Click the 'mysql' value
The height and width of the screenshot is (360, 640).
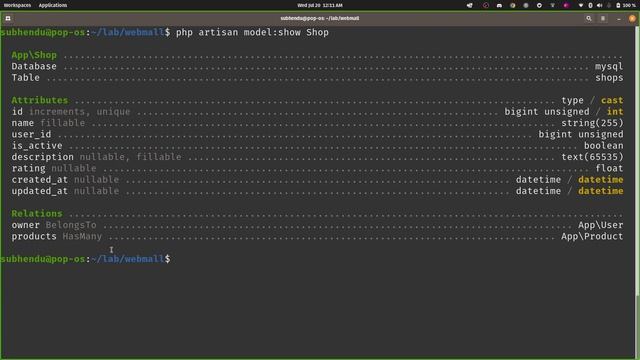609,67
